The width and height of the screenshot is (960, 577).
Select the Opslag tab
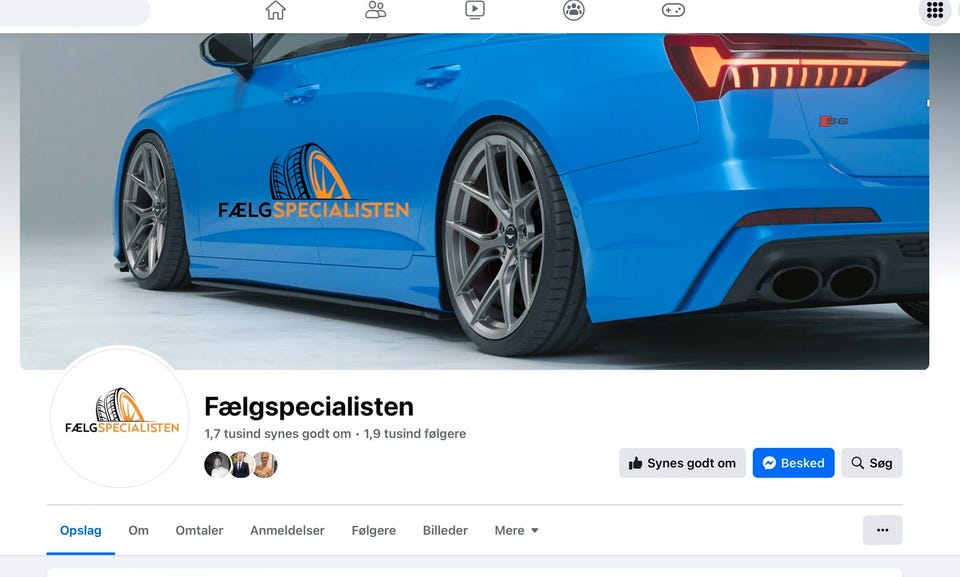tap(80, 530)
